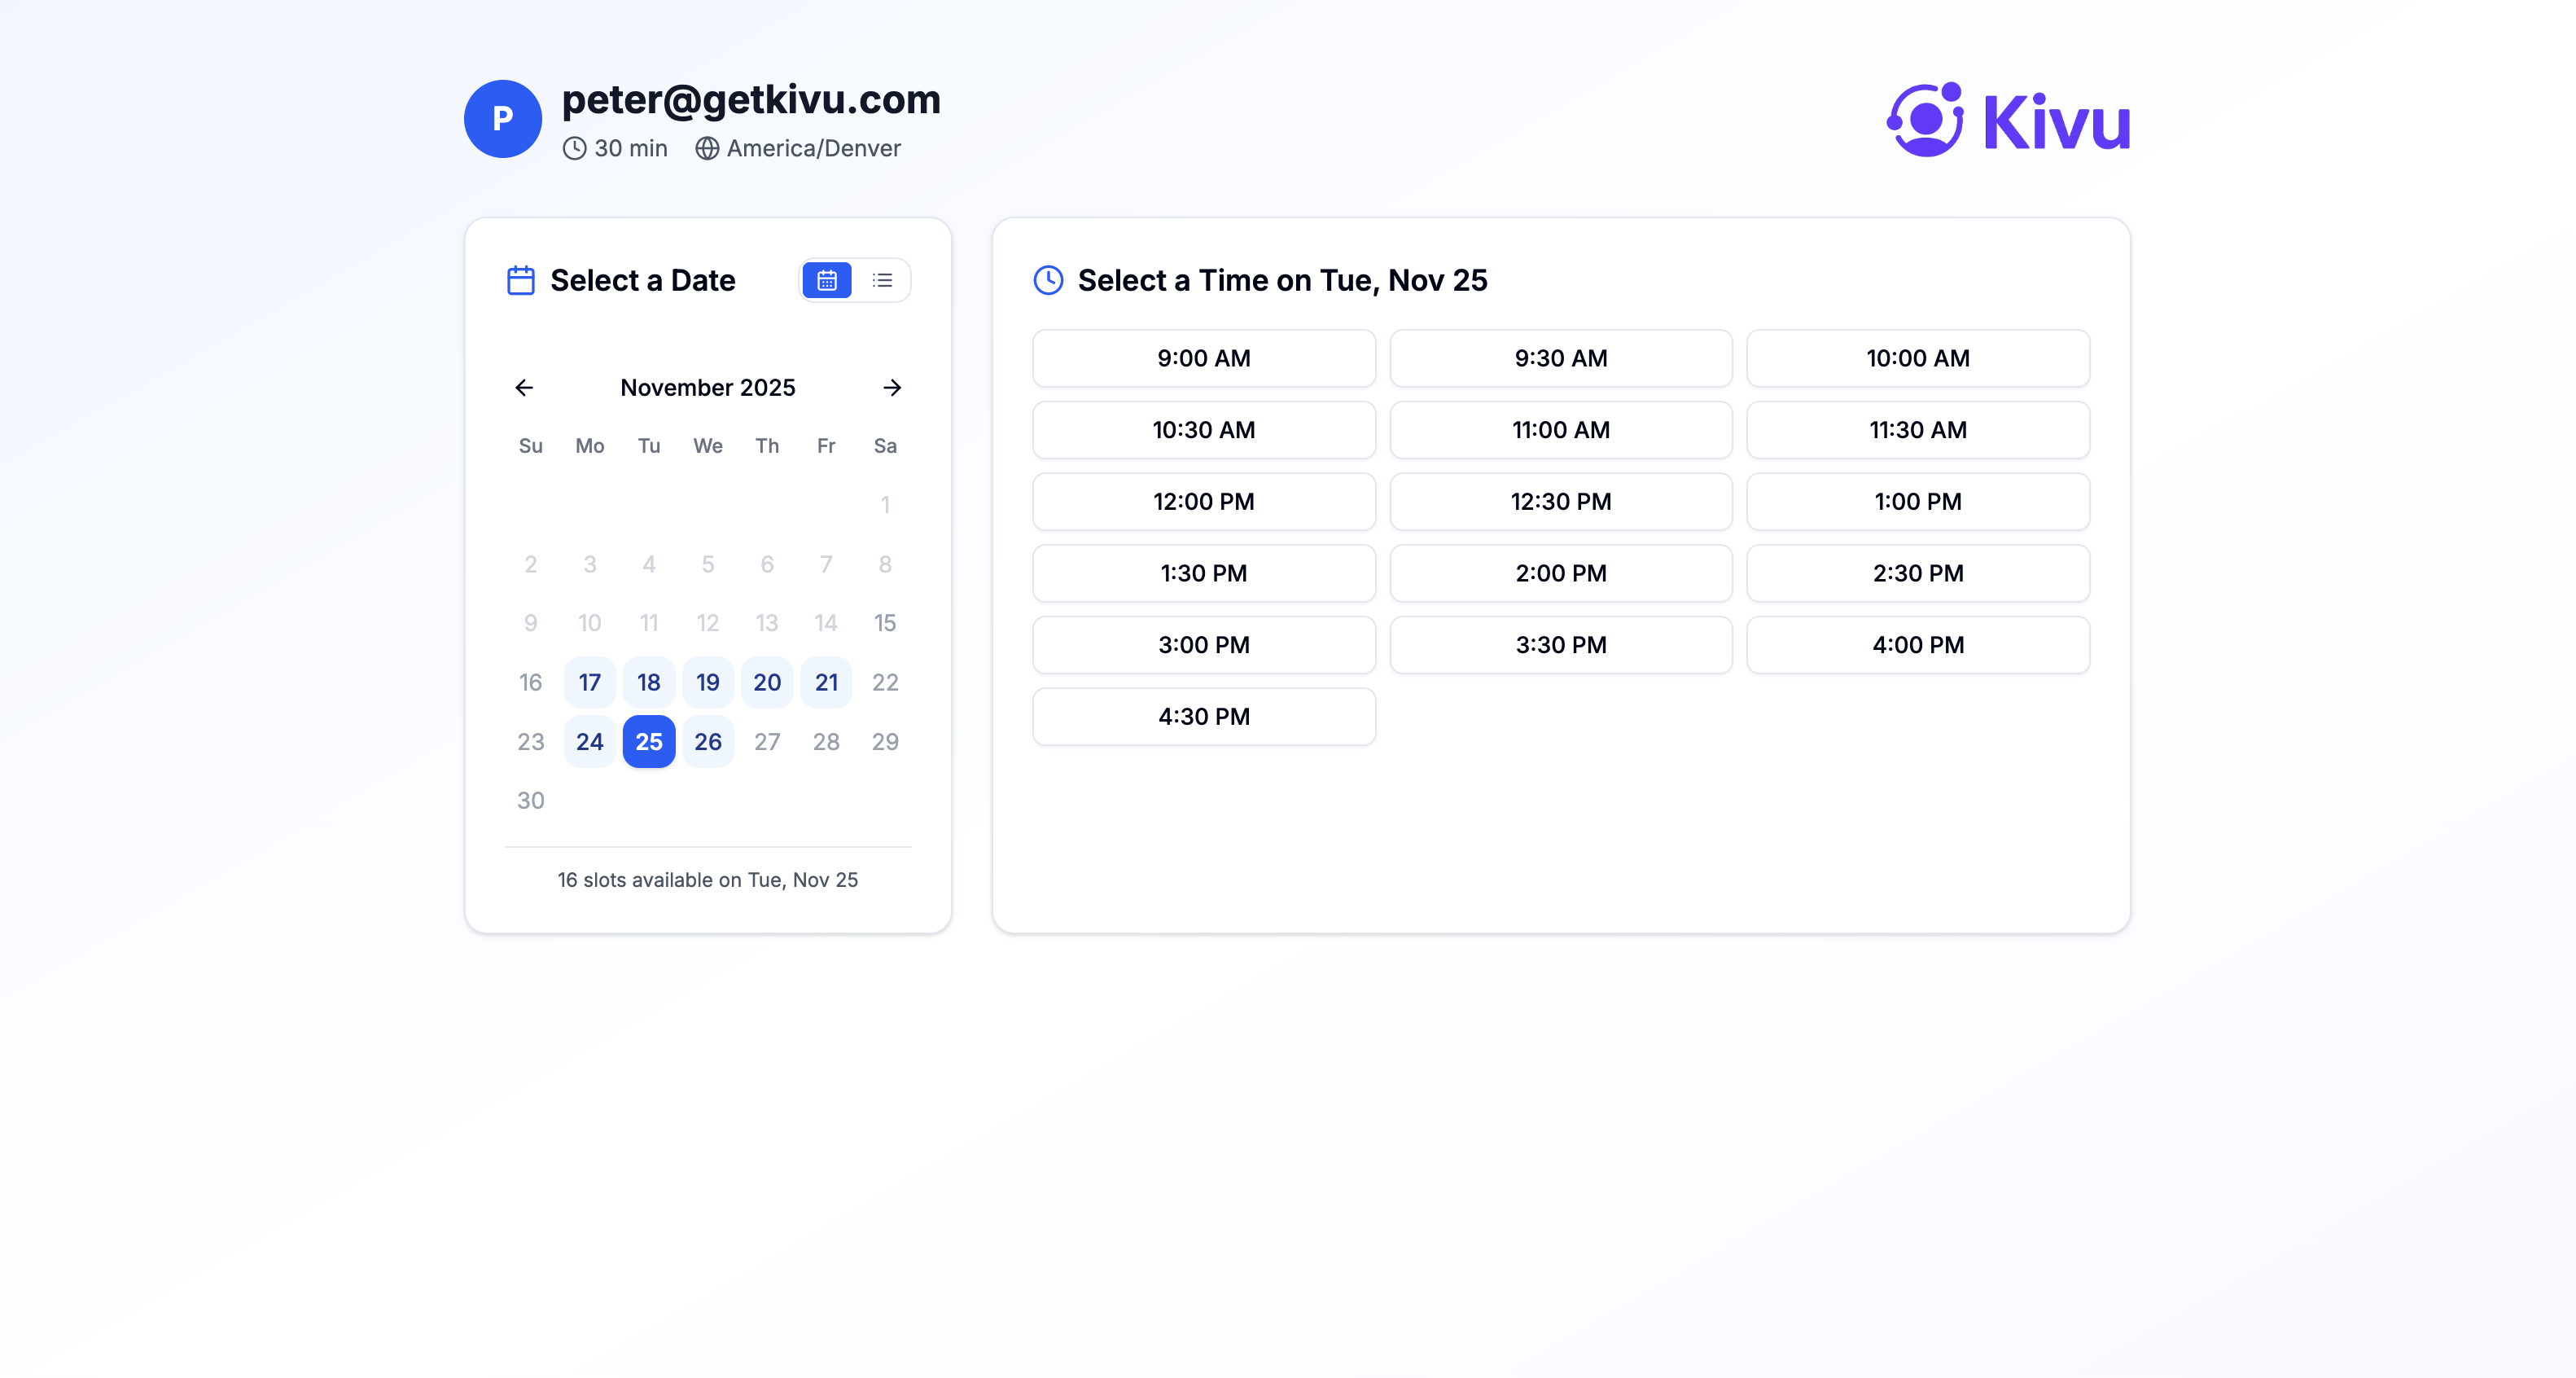Pick the 4:30 PM time slot
The height and width of the screenshot is (1378, 2576).
[1204, 716]
